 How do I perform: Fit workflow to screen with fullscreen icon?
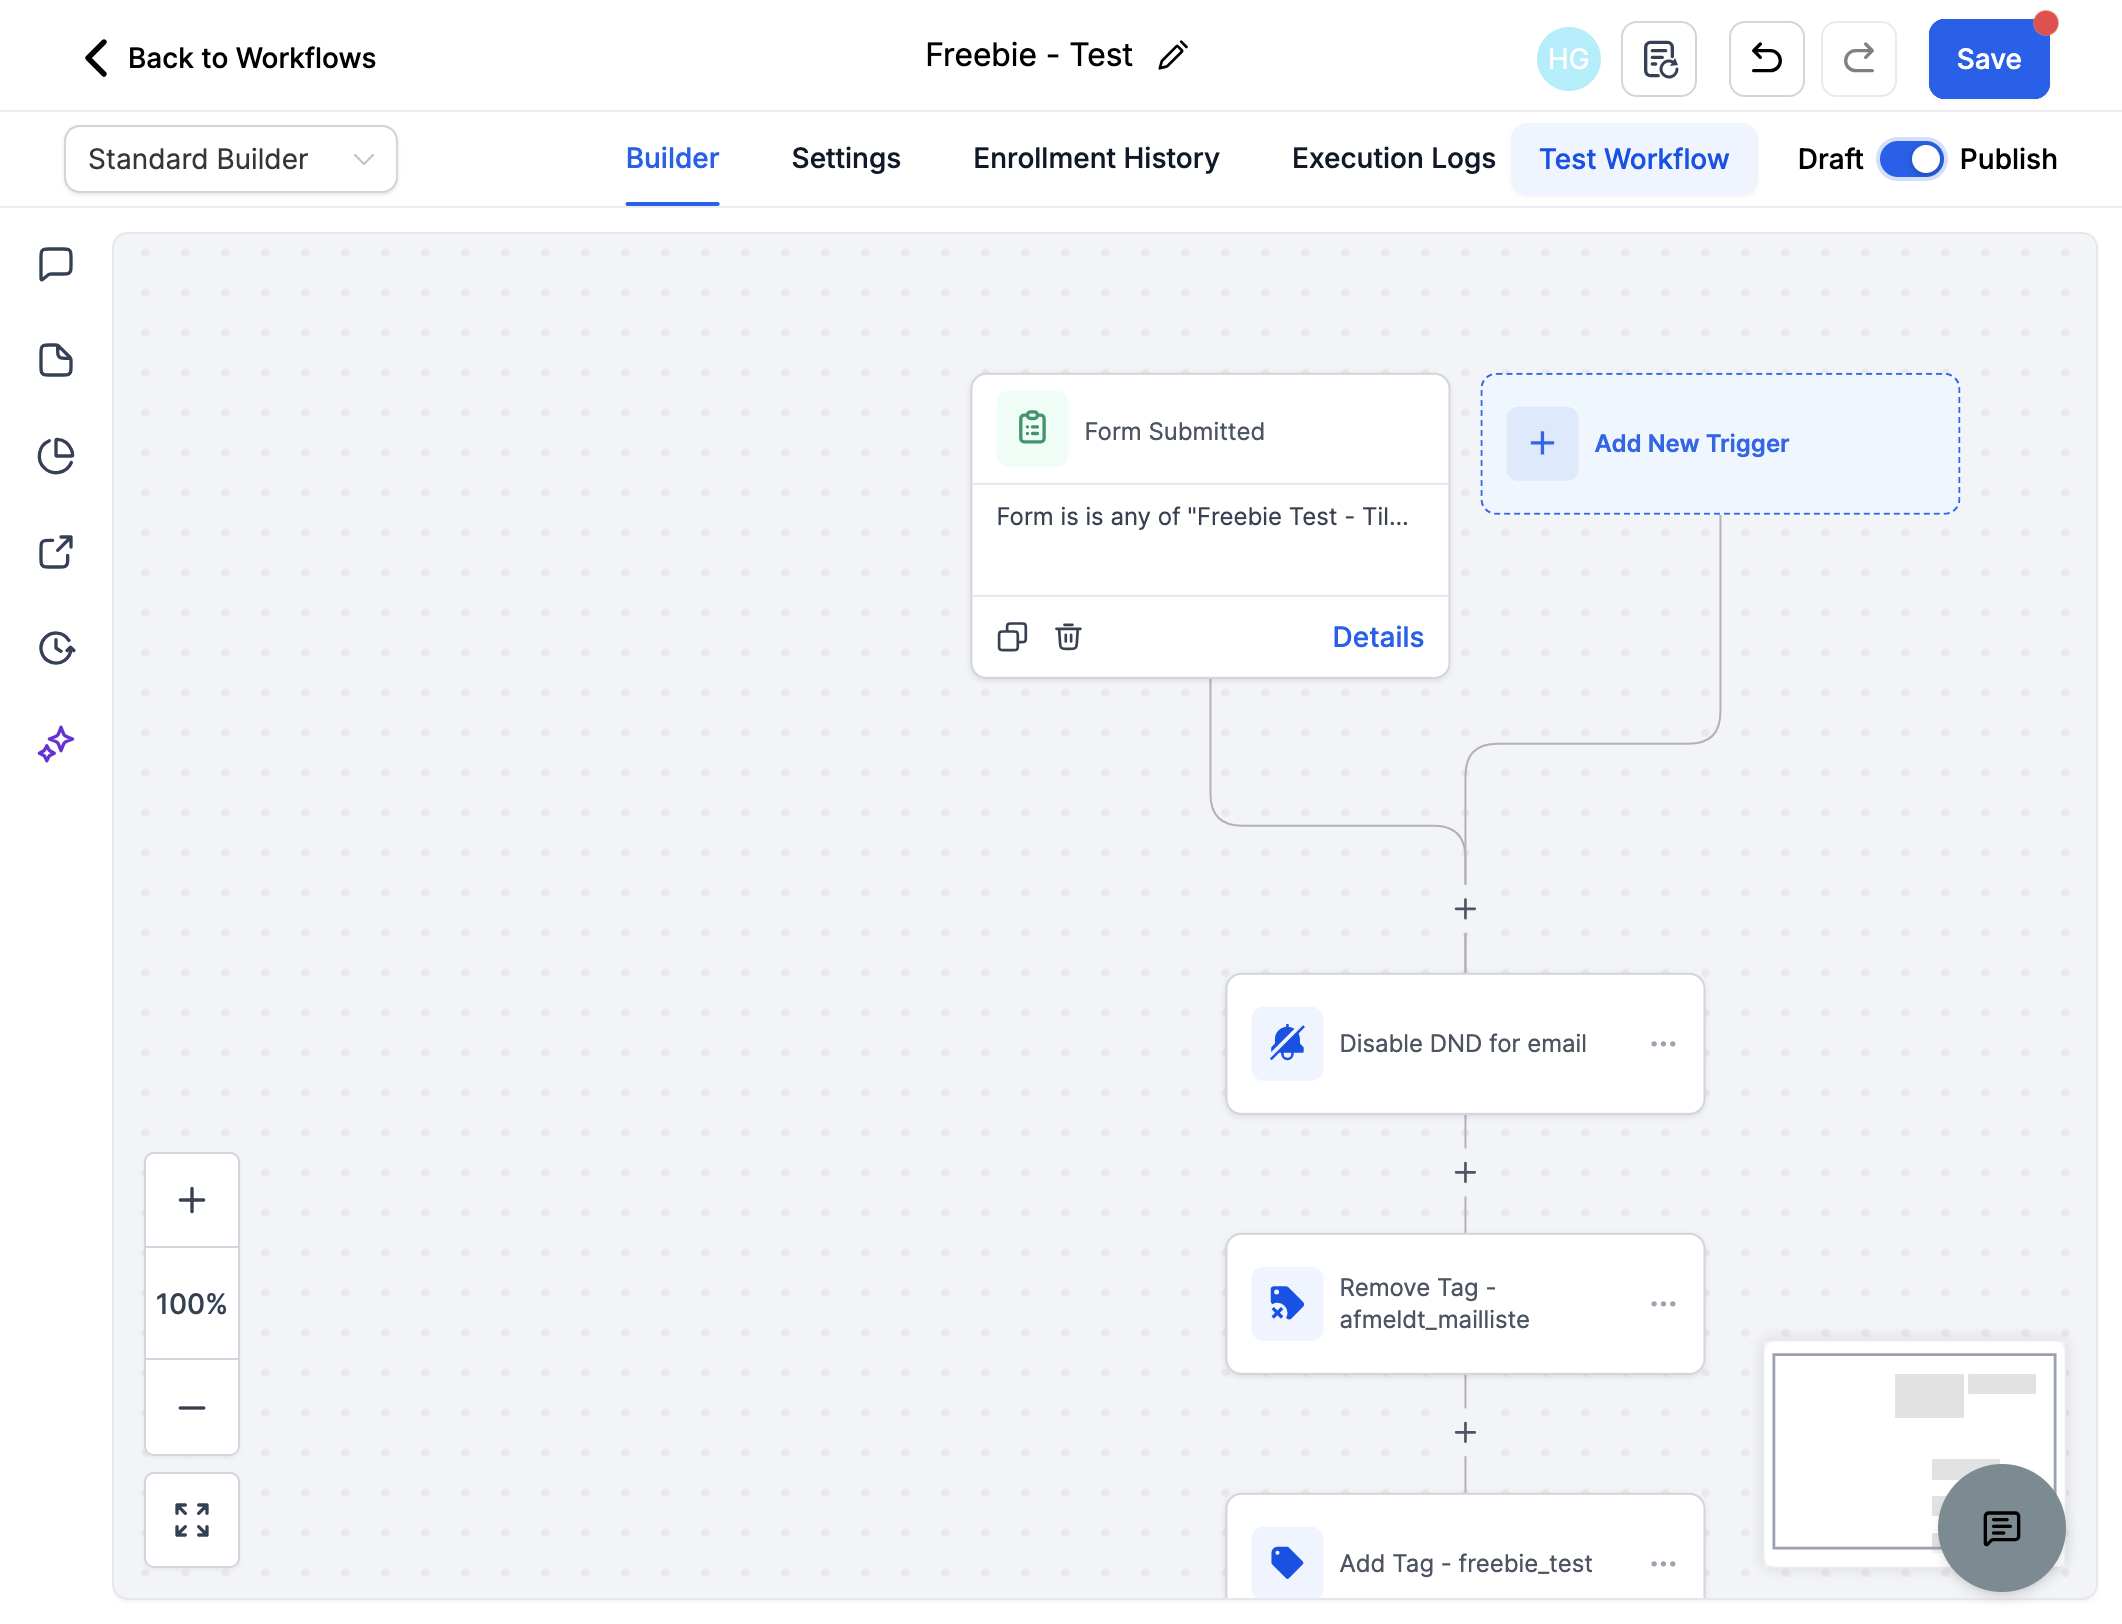click(x=192, y=1520)
